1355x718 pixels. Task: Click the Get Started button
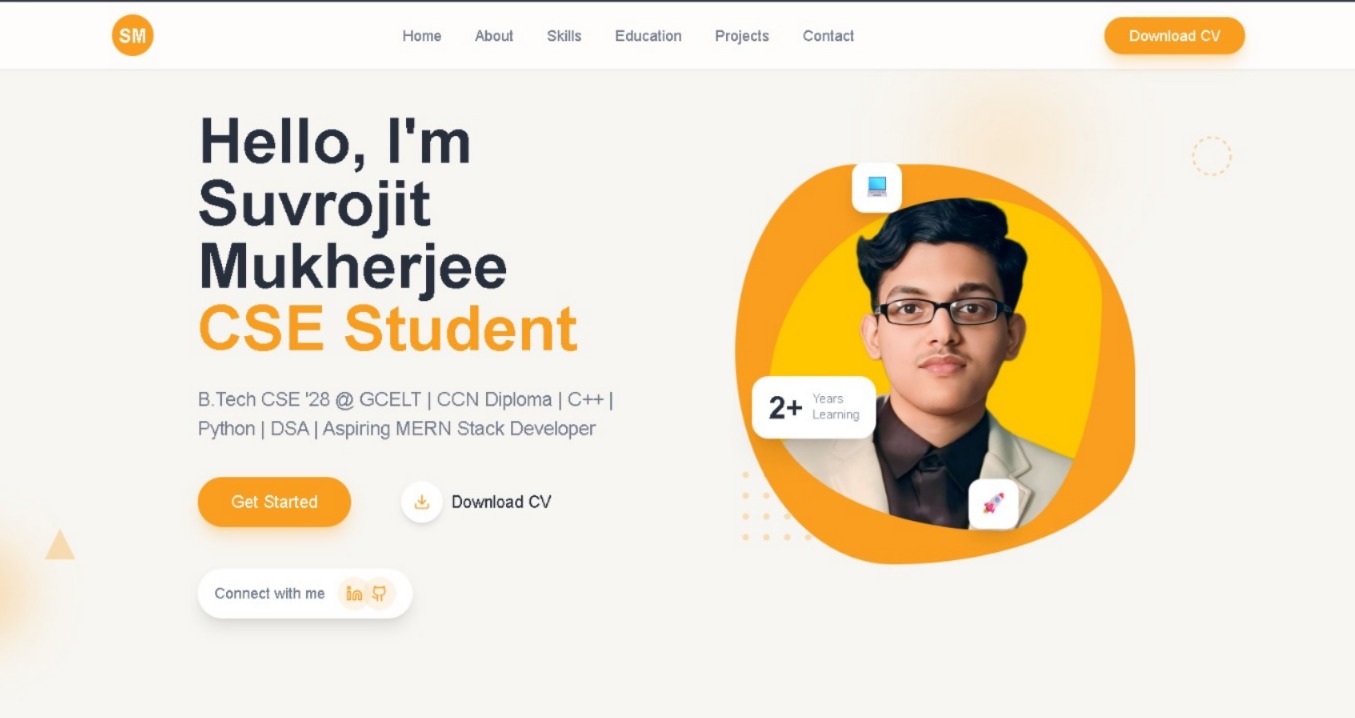pyautogui.click(x=274, y=502)
